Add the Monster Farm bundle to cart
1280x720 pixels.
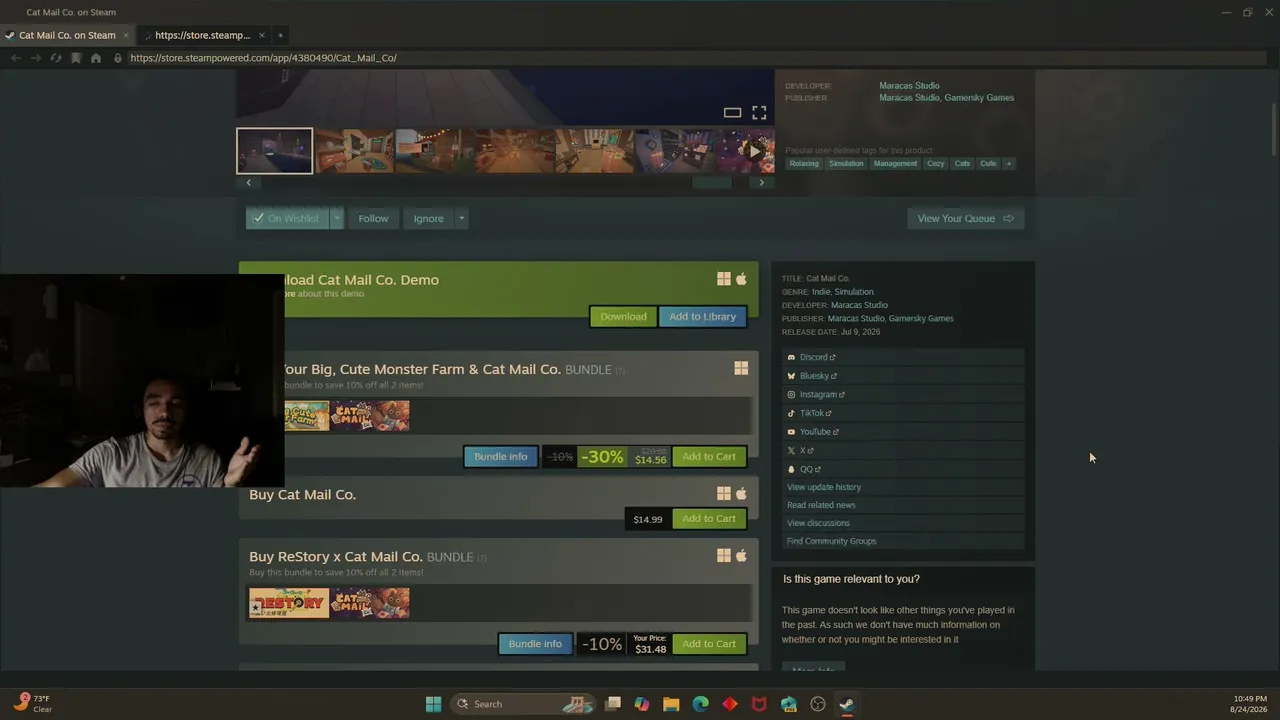(709, 457)
